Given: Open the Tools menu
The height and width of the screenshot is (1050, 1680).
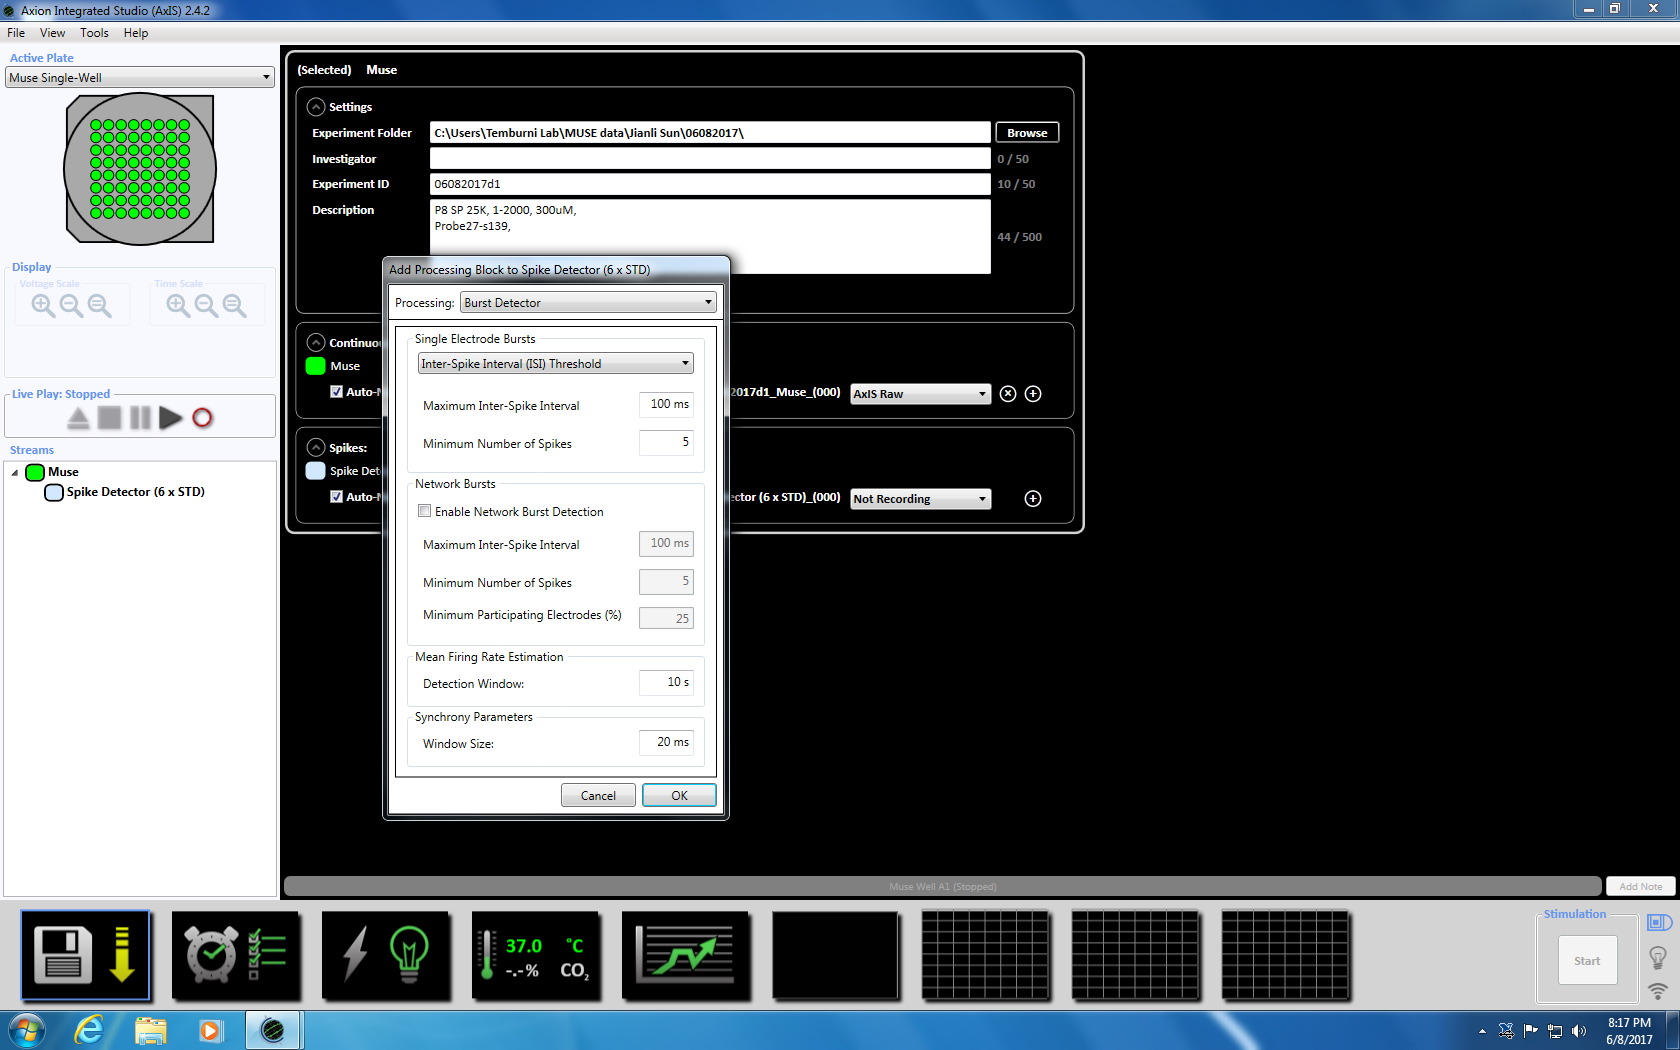Looking at the screenshot, I should coord(94,33).
